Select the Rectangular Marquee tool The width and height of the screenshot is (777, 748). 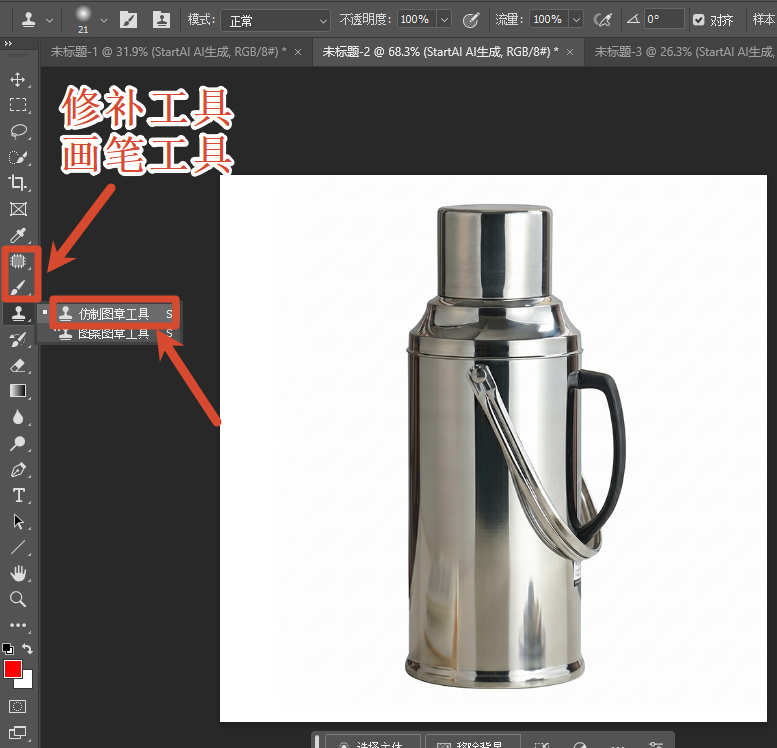click(18, 105)
